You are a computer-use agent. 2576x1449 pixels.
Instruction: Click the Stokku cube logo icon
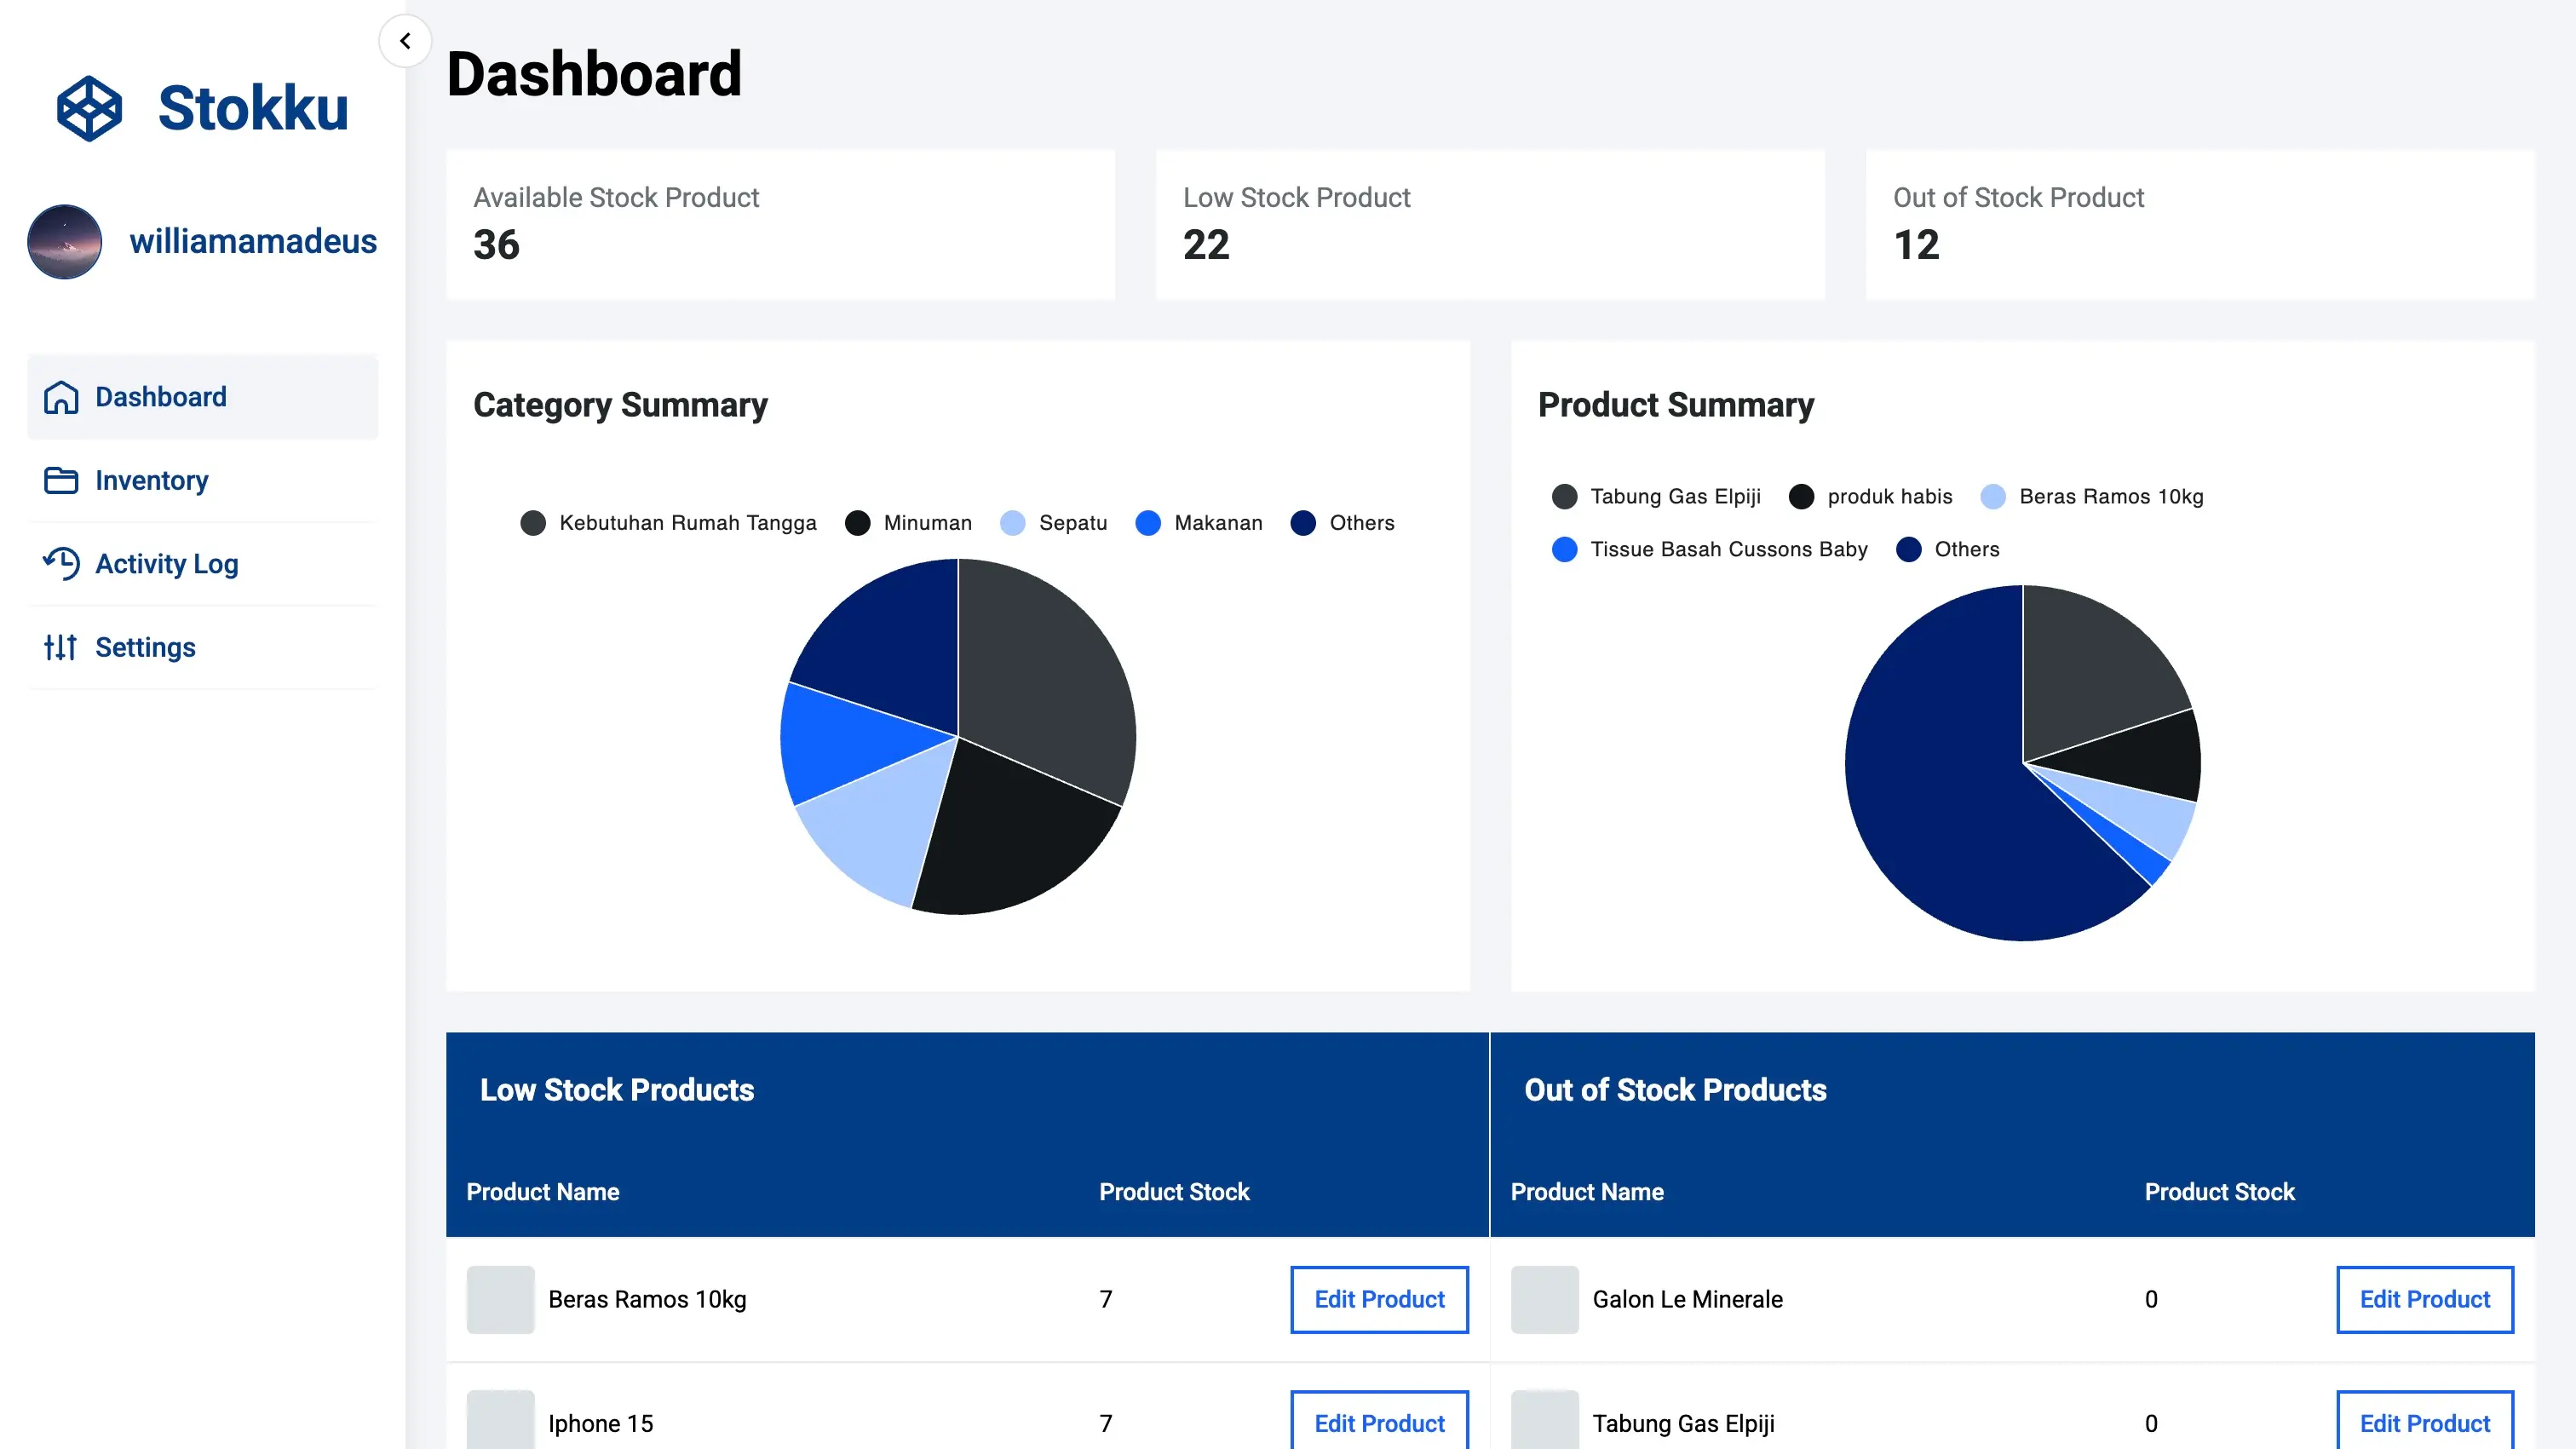(89, 108)
